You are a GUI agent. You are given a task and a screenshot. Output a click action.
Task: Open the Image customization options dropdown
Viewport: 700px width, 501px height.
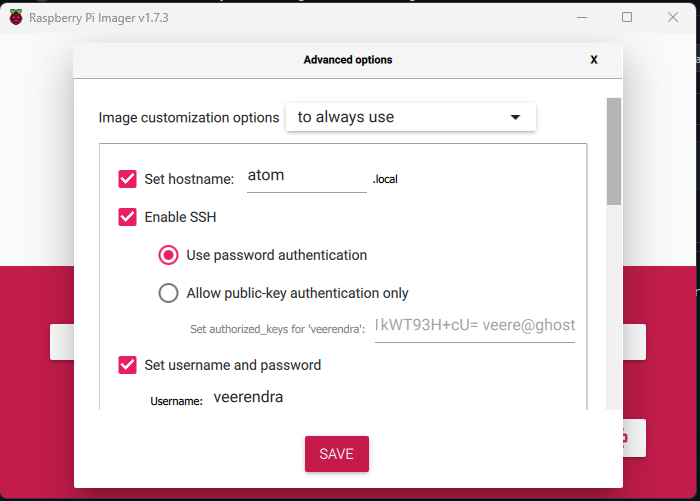pos(410,117)
